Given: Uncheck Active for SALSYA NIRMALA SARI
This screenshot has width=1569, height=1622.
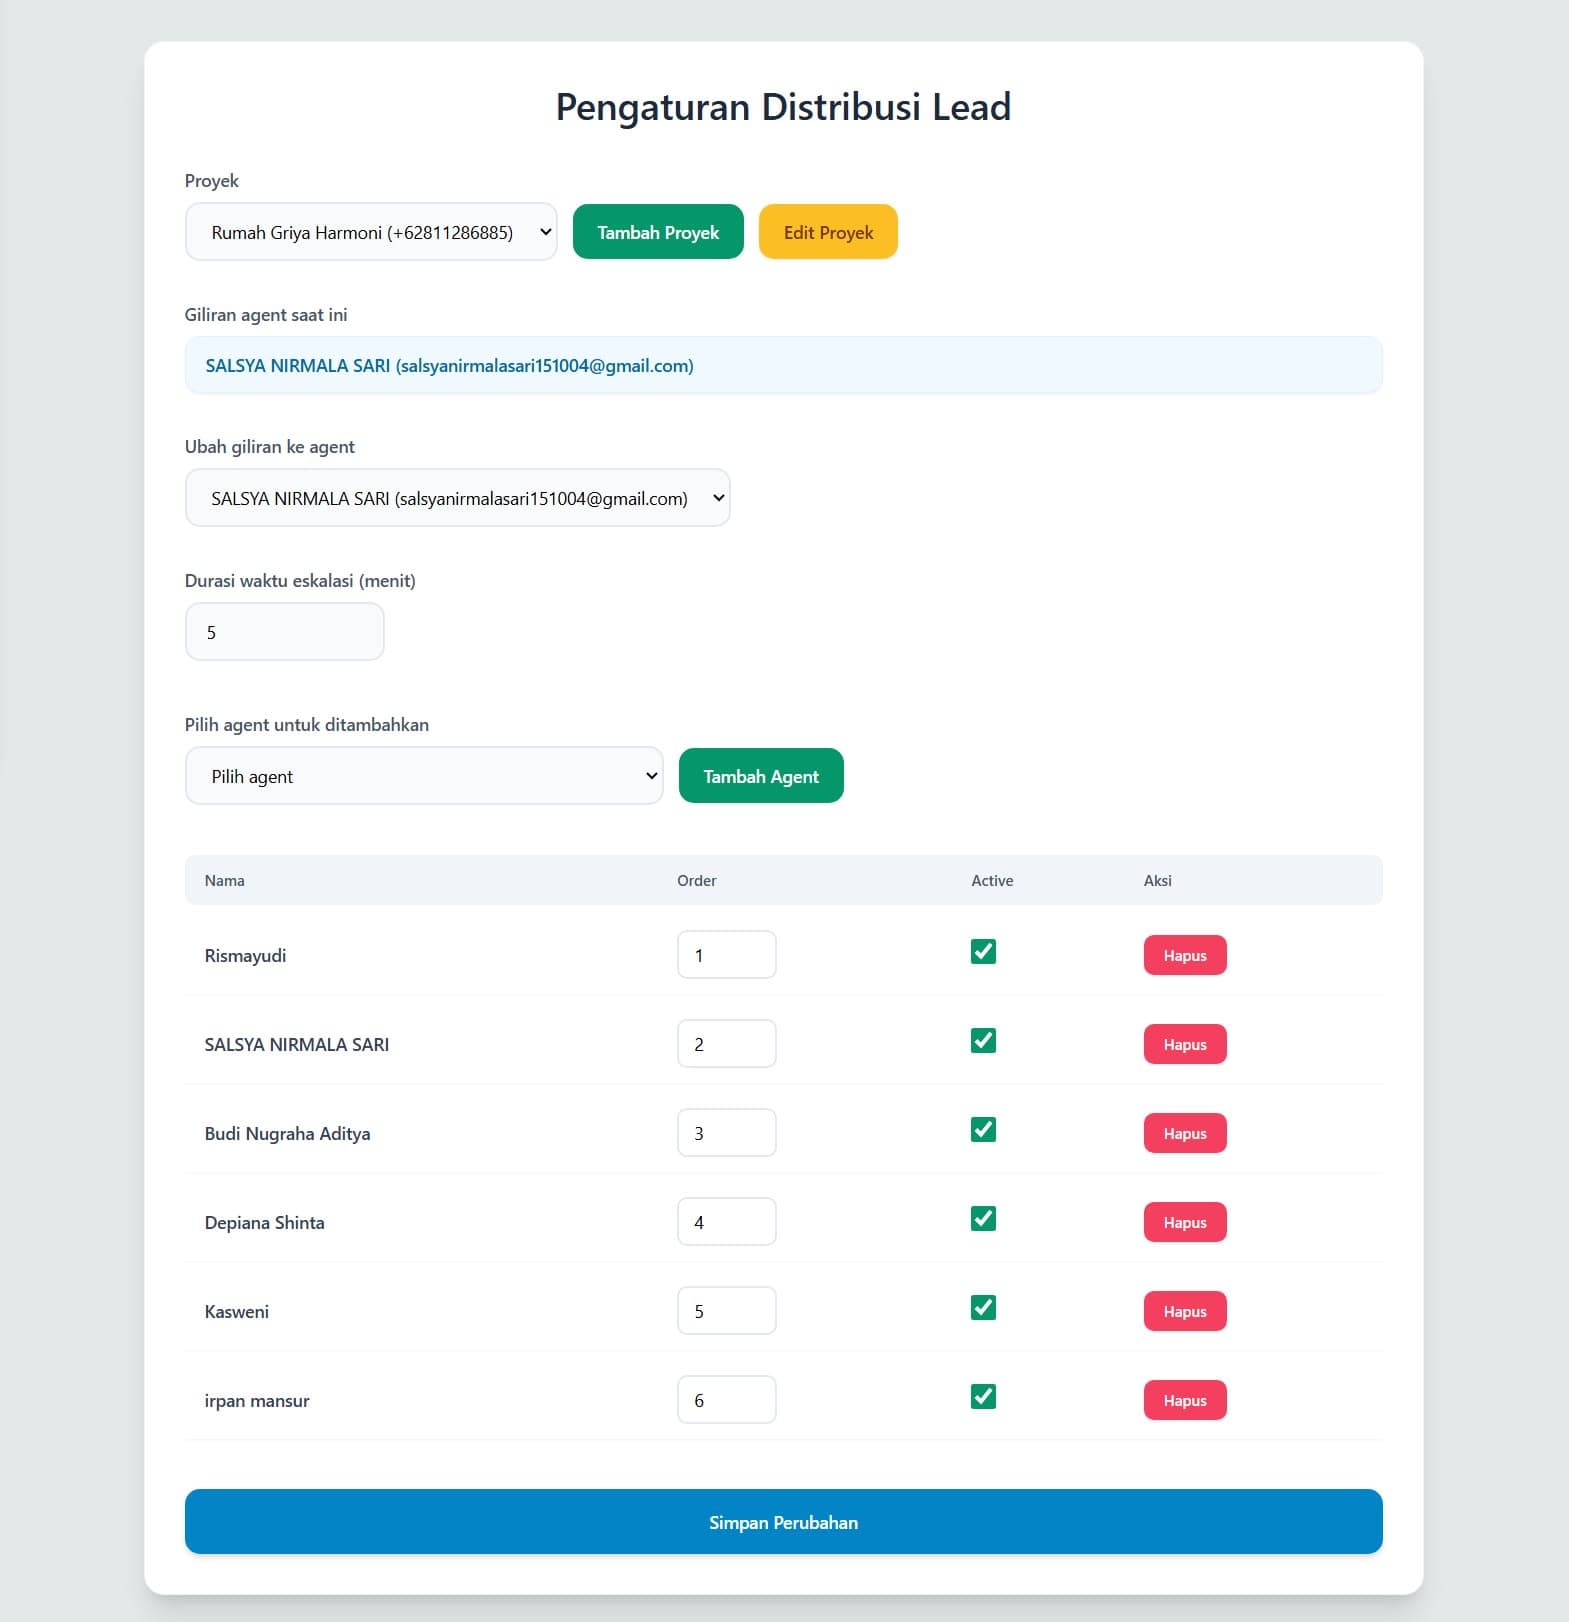Looking at the screenshot, I should click(983, 1041).
